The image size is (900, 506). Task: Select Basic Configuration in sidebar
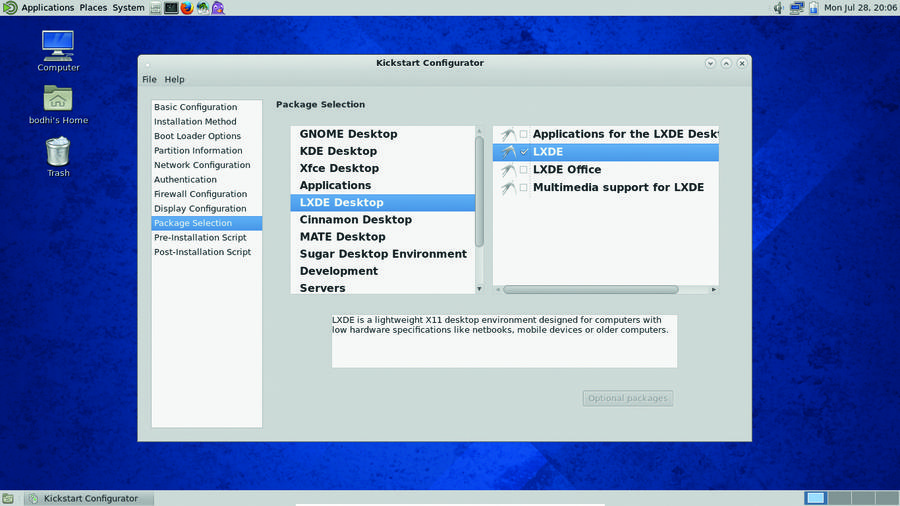pyautogui.click(x=207, y=107)
